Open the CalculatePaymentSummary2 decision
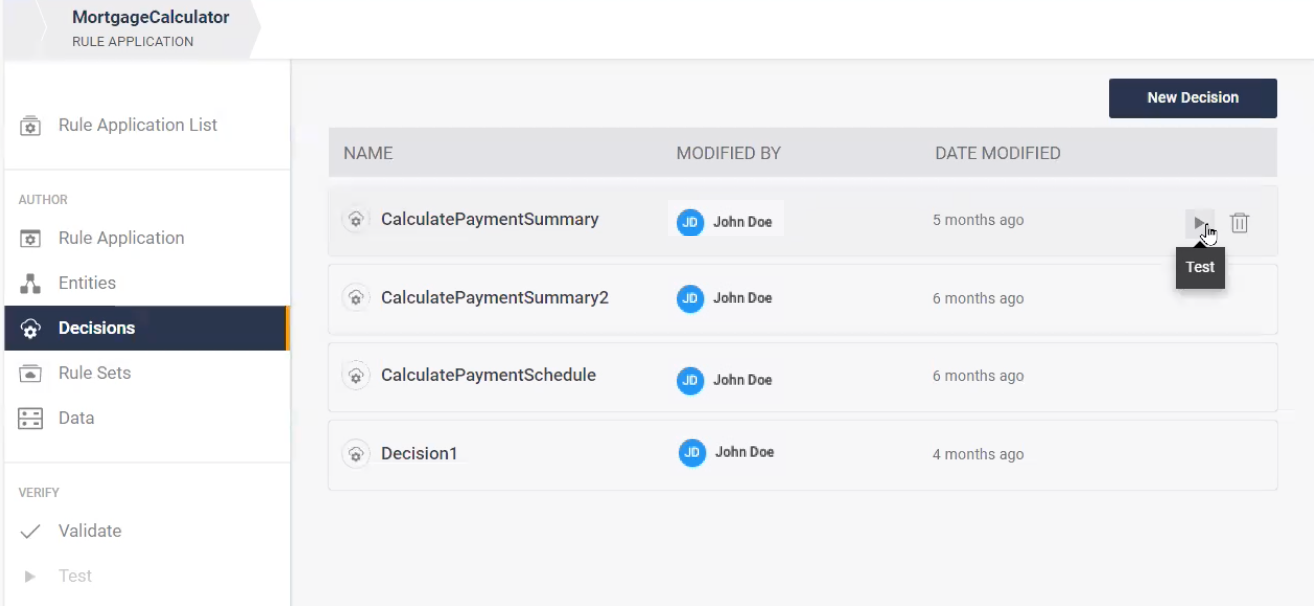 coord(494,297)
